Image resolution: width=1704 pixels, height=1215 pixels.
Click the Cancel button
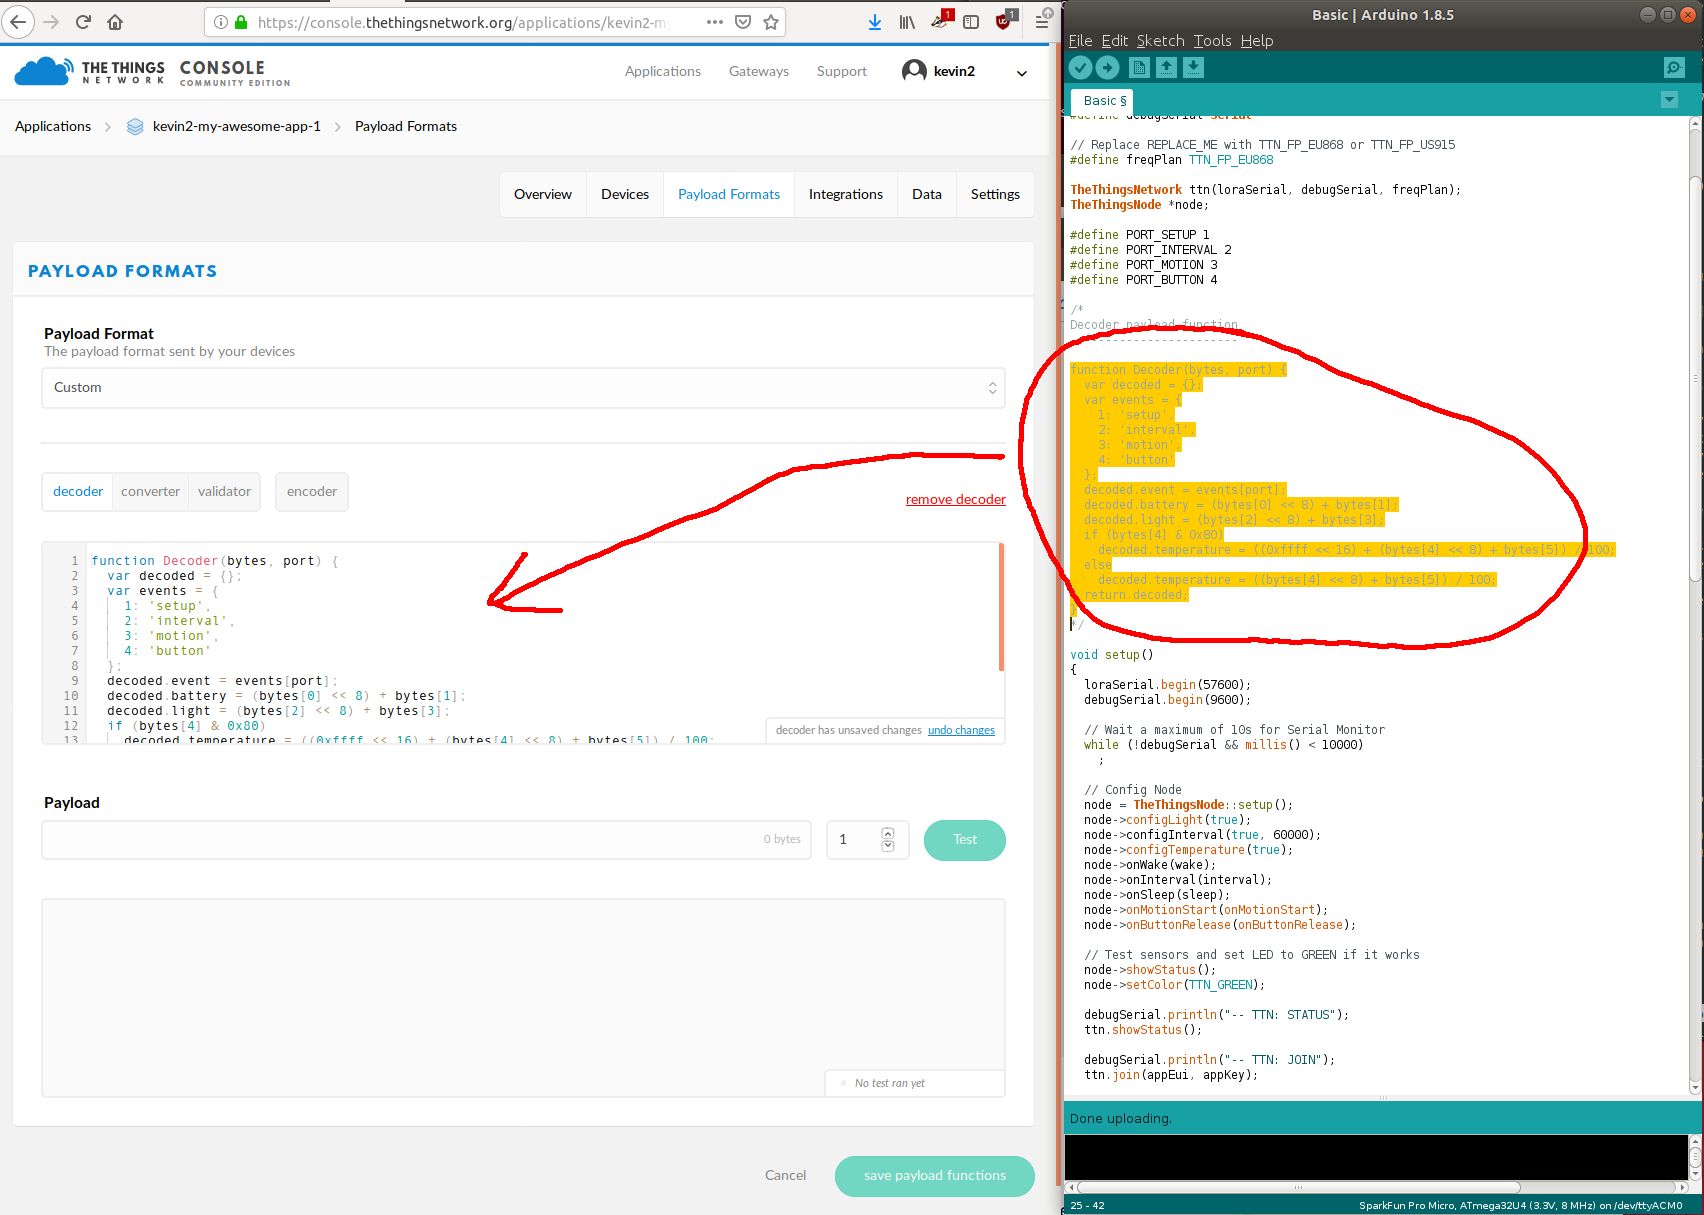pos(785,1176)
